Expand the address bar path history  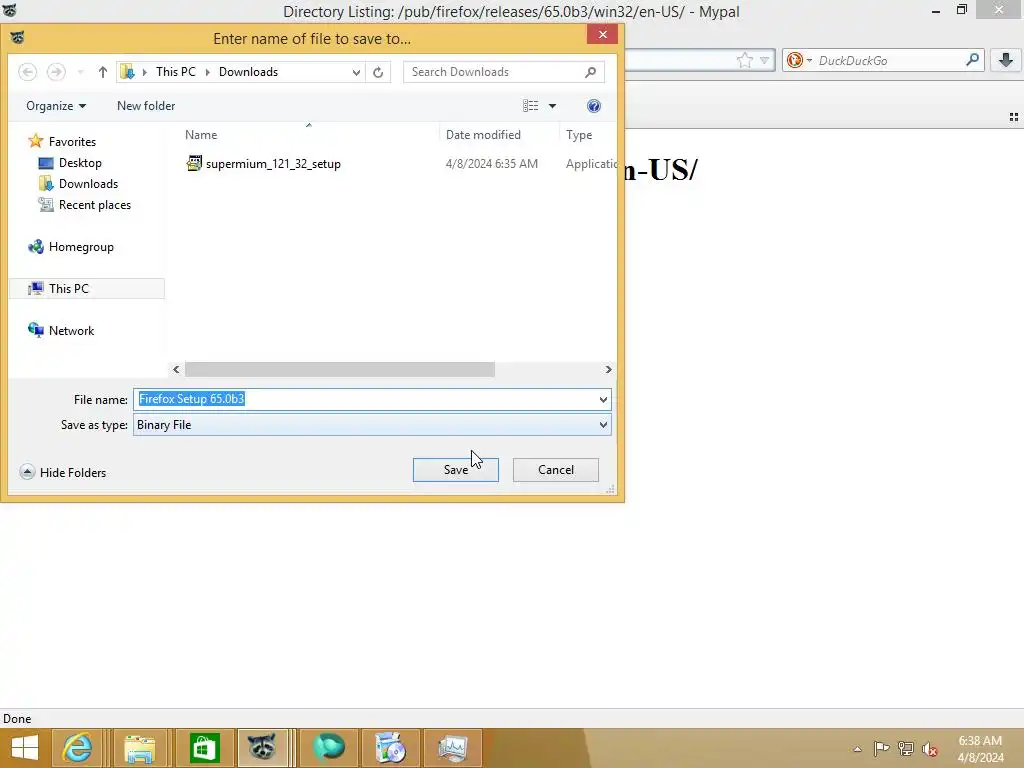[356, 72]
